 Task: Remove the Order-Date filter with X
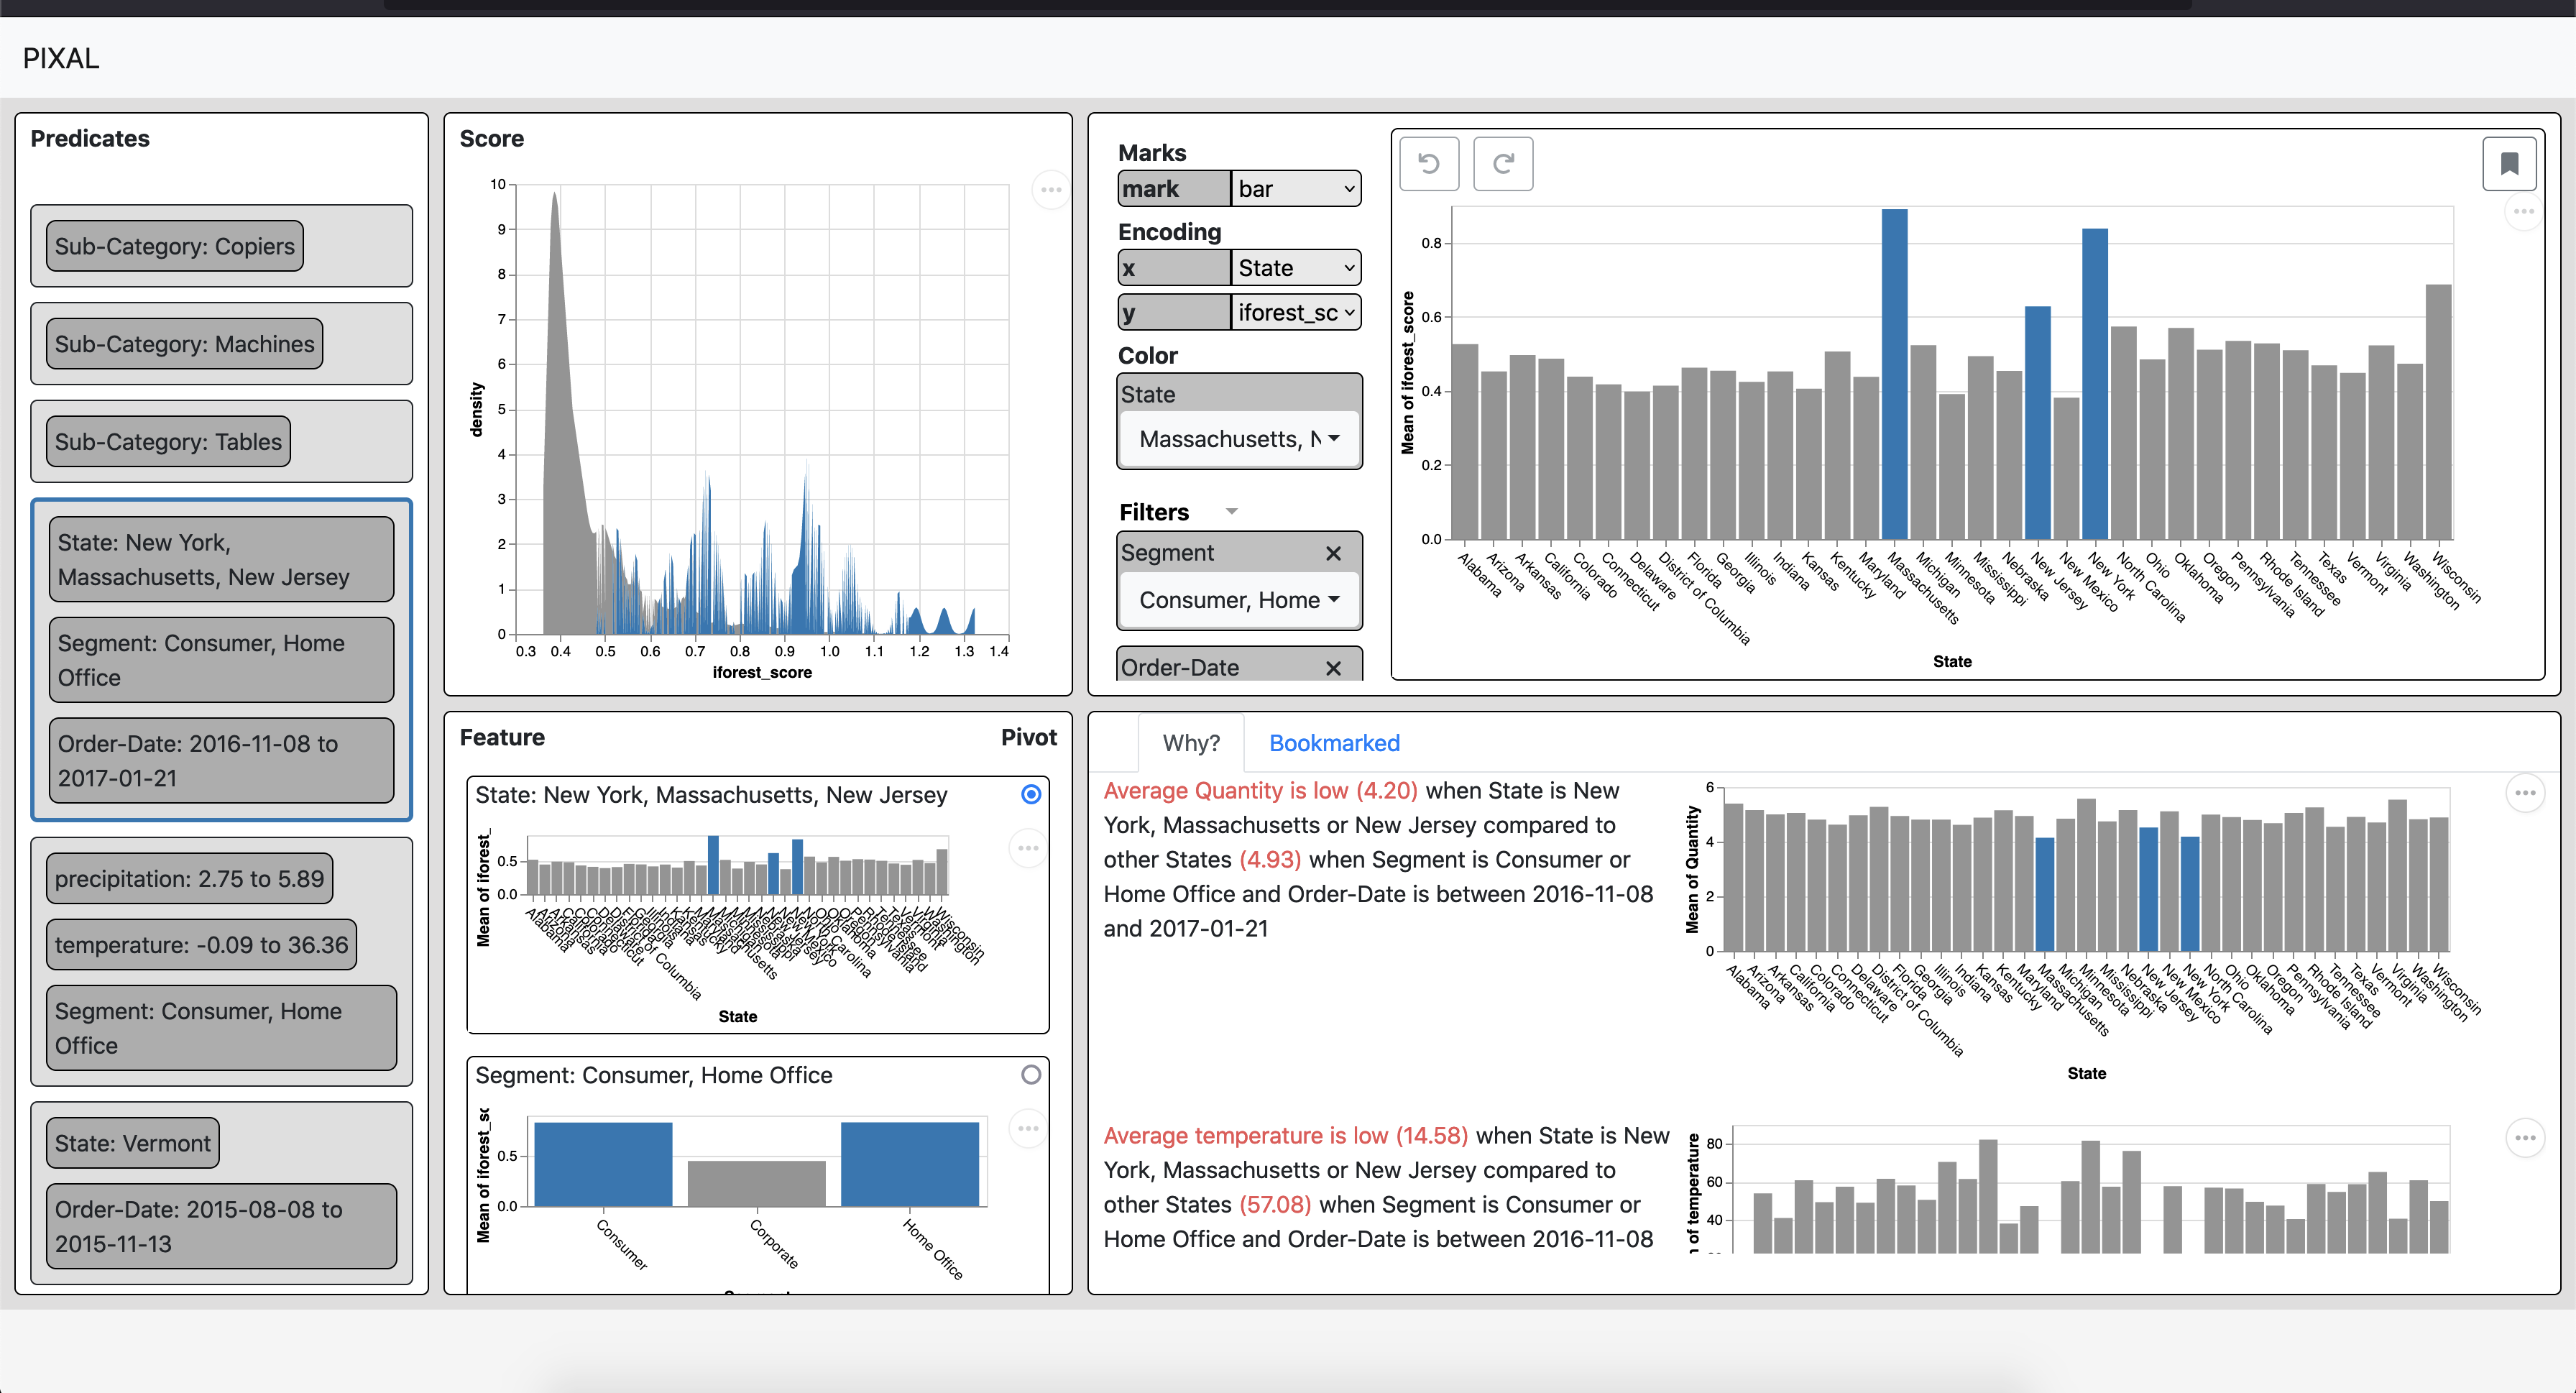(x=1333, y=668)
